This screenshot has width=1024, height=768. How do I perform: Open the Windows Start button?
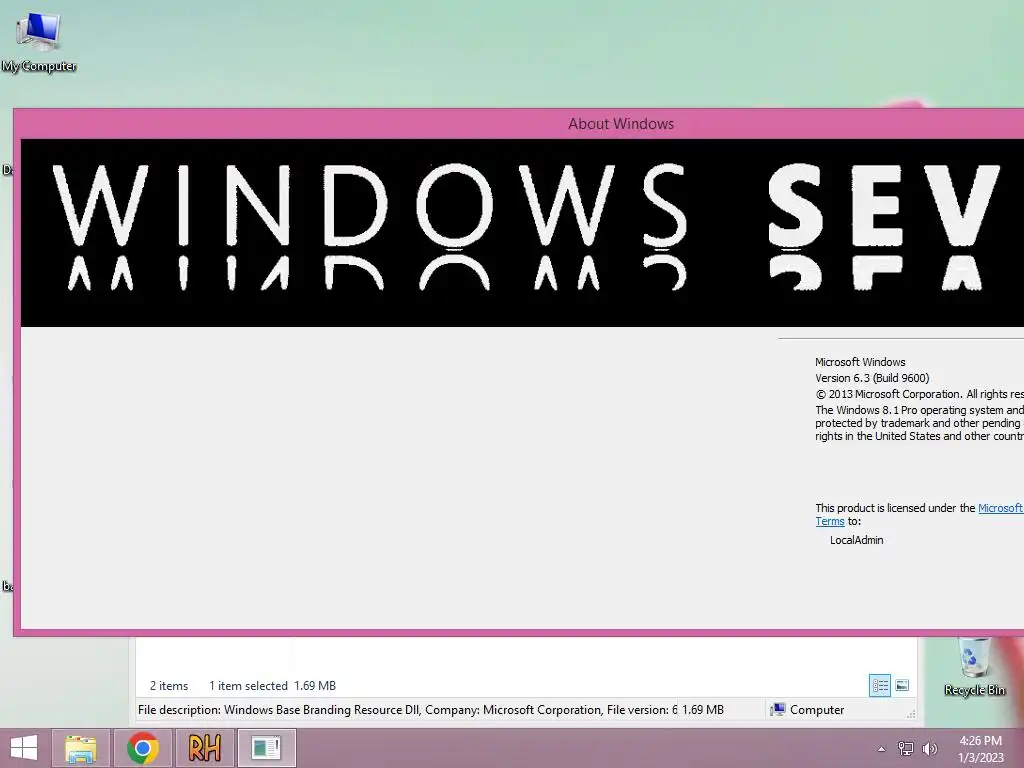tap(24, 748)
